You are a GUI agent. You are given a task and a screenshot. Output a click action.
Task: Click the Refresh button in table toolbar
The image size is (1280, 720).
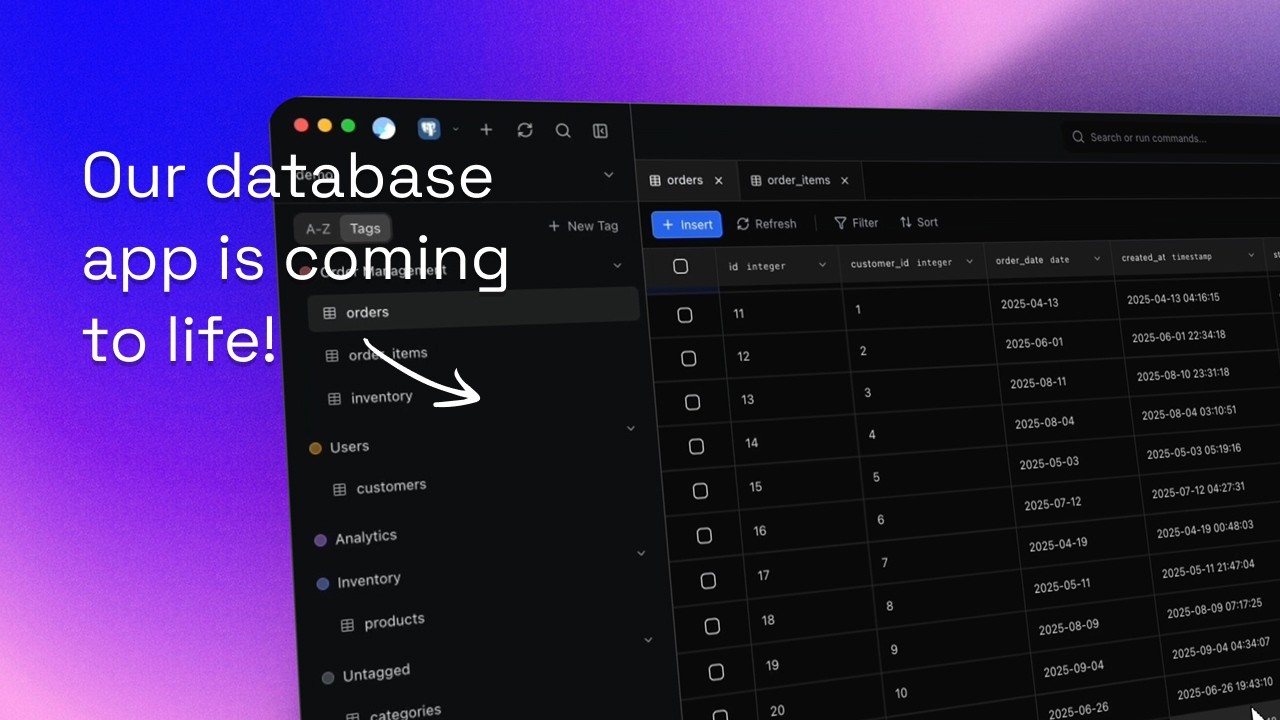pyautogui.click(x=767, y=224)
